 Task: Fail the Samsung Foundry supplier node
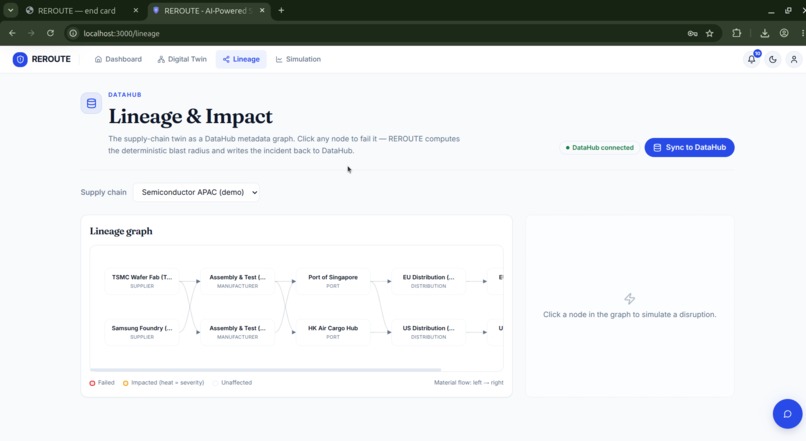(142, 332)
